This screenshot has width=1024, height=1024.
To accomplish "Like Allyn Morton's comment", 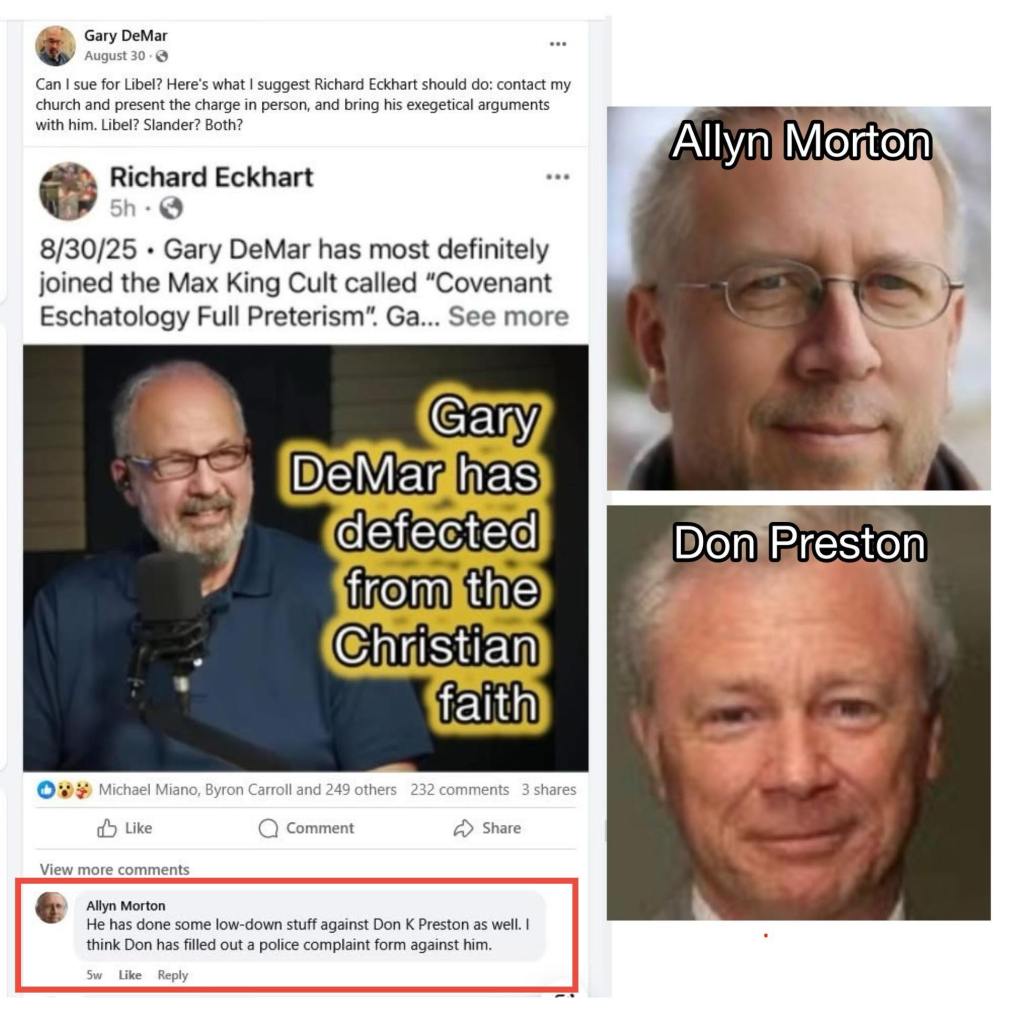I will point(130,975).
